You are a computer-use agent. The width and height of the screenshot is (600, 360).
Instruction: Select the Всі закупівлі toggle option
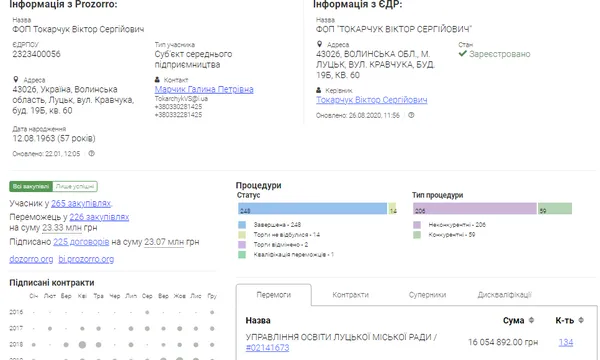(31, 186)
